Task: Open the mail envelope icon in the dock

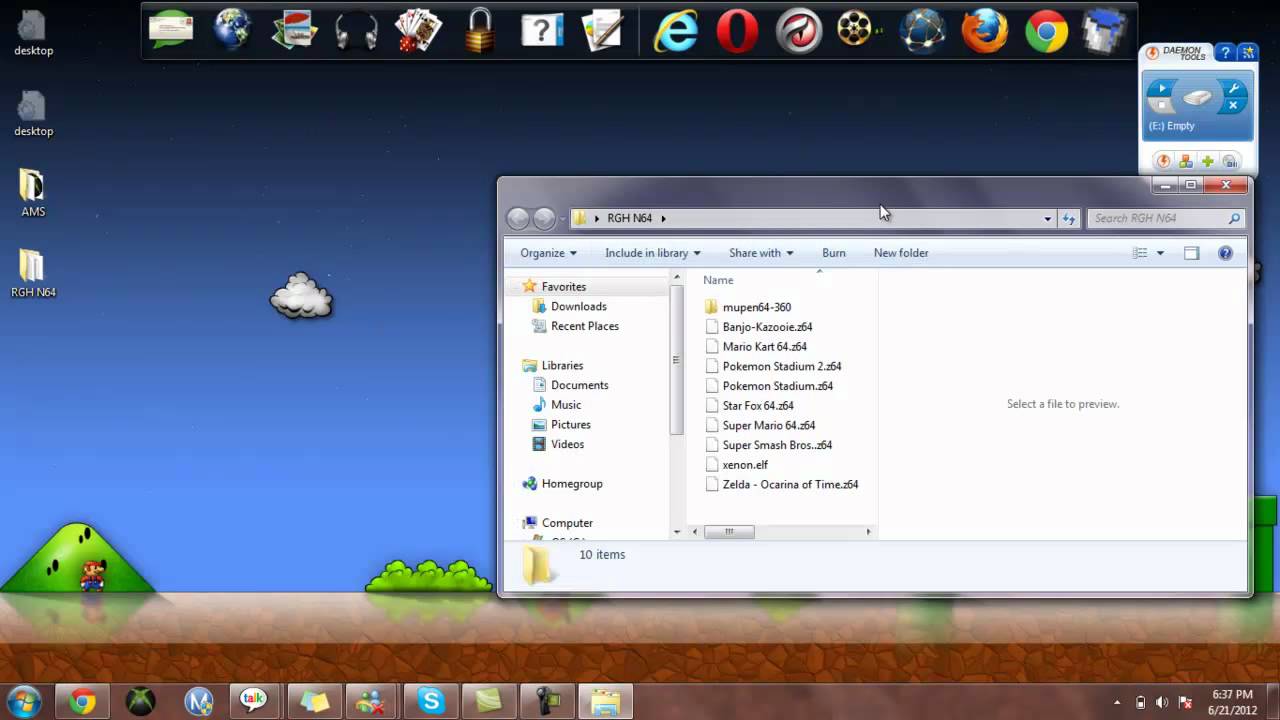Action: 170,30
